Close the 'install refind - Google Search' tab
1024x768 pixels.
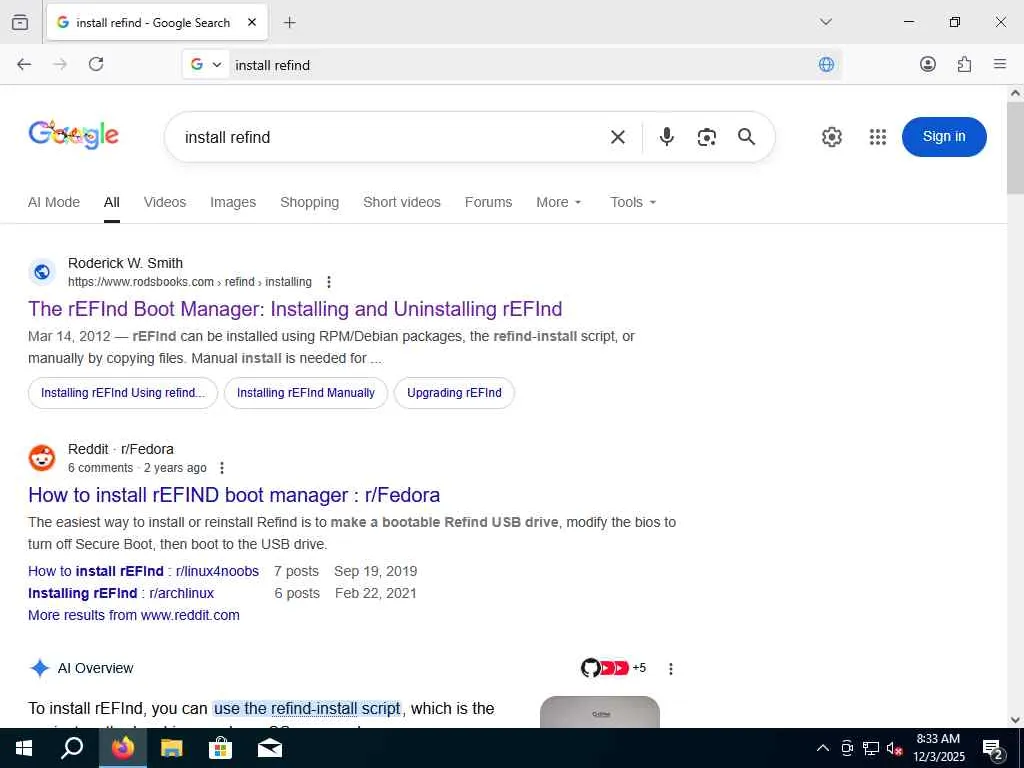click(252, 22)
